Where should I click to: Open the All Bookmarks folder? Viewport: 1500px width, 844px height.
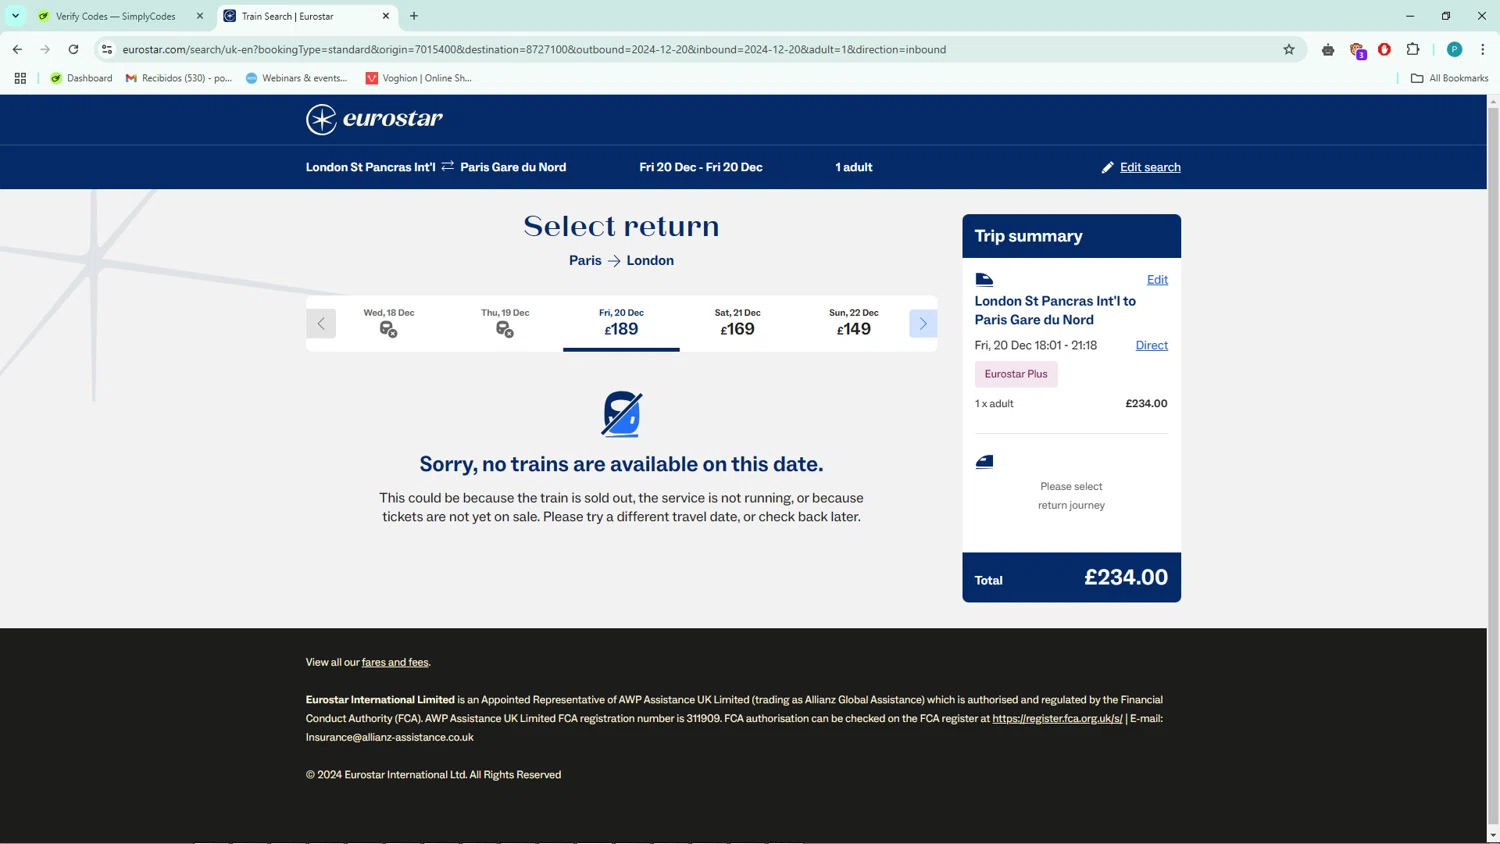(1449, 78)
